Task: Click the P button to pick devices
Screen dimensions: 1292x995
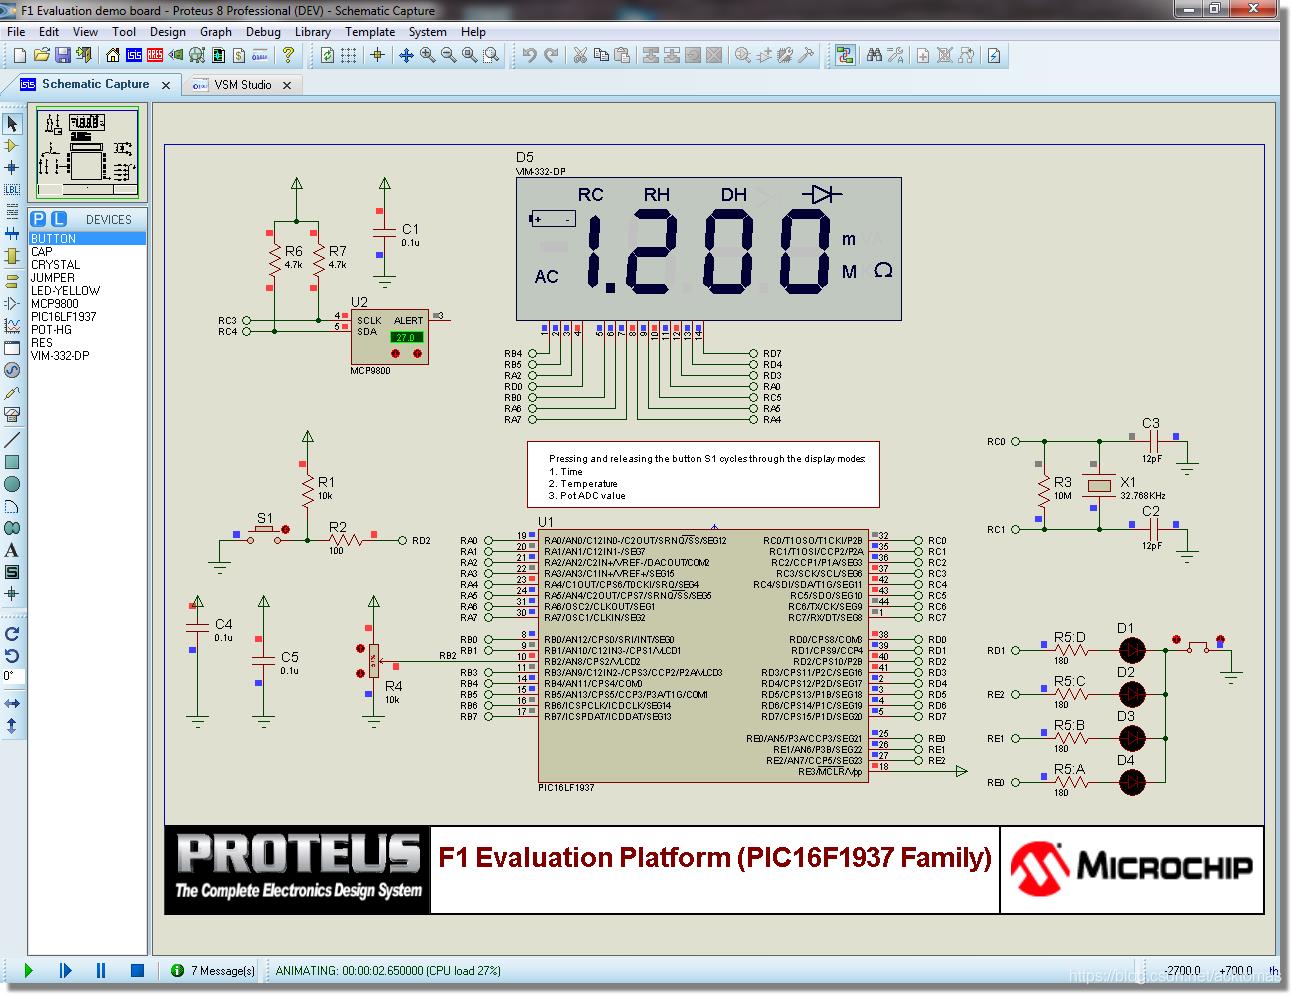Action: [37, 219]
